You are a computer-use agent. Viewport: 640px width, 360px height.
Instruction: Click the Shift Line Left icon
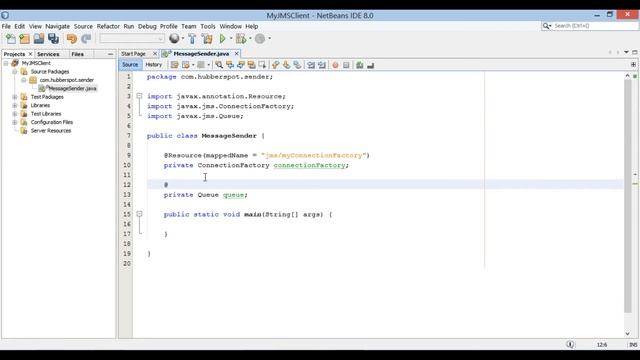point(311,65)
